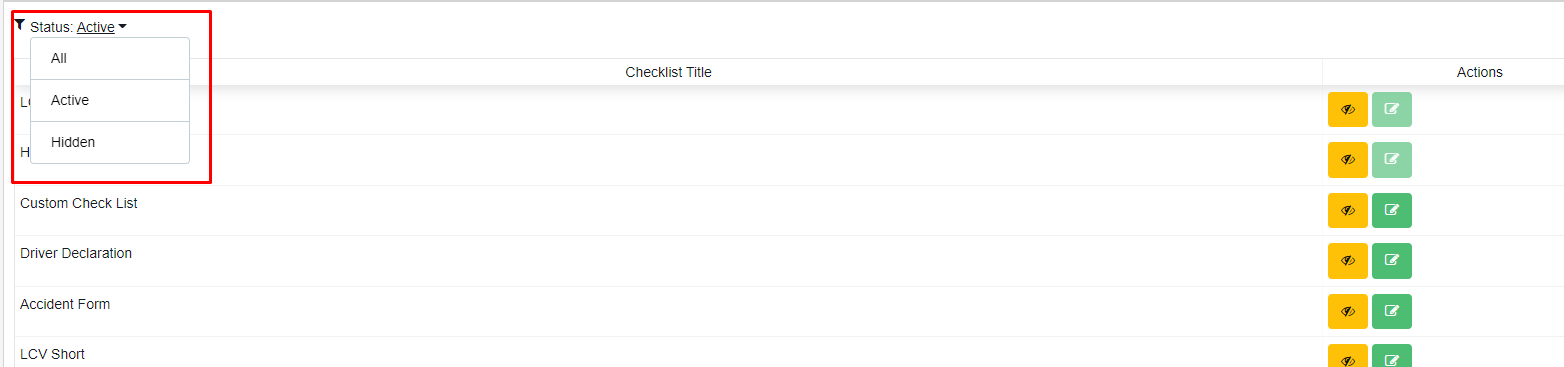Pick Hidden in status filter list
The height and width of the screenshot is (367, 1564).
pos(110,143)
